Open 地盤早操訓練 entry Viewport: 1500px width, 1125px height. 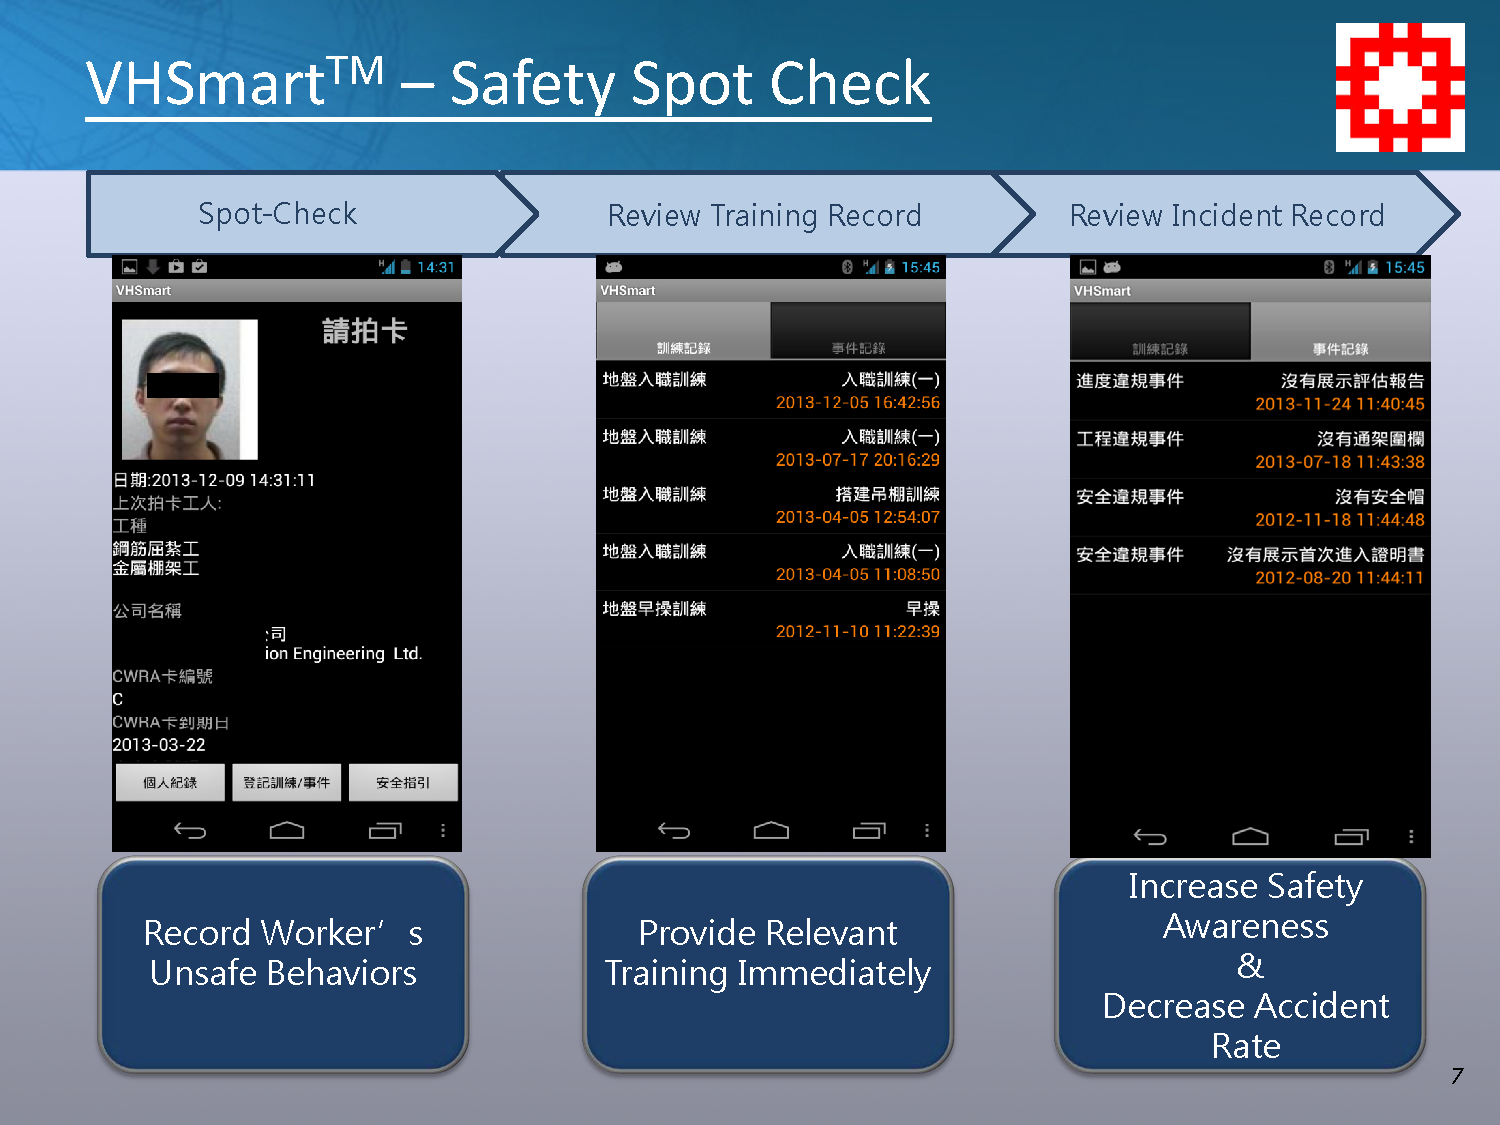771,619
